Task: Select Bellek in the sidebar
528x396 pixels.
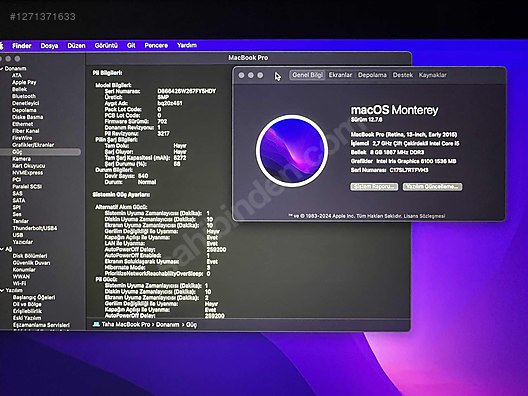Action: pos(20,89)
